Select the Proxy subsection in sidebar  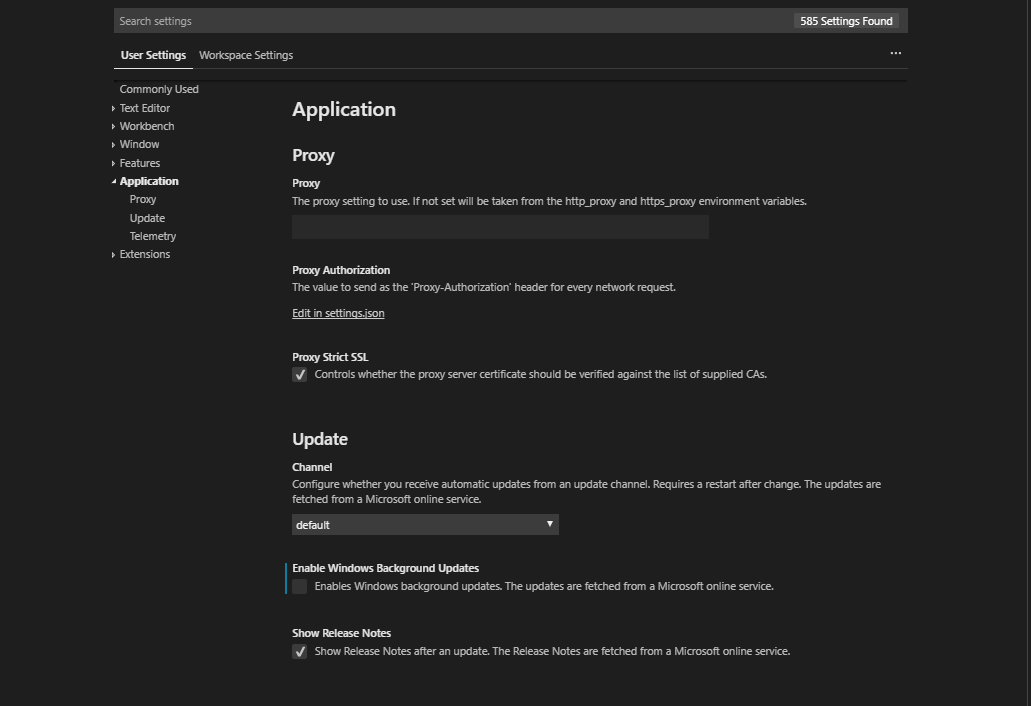click(142, 199)
